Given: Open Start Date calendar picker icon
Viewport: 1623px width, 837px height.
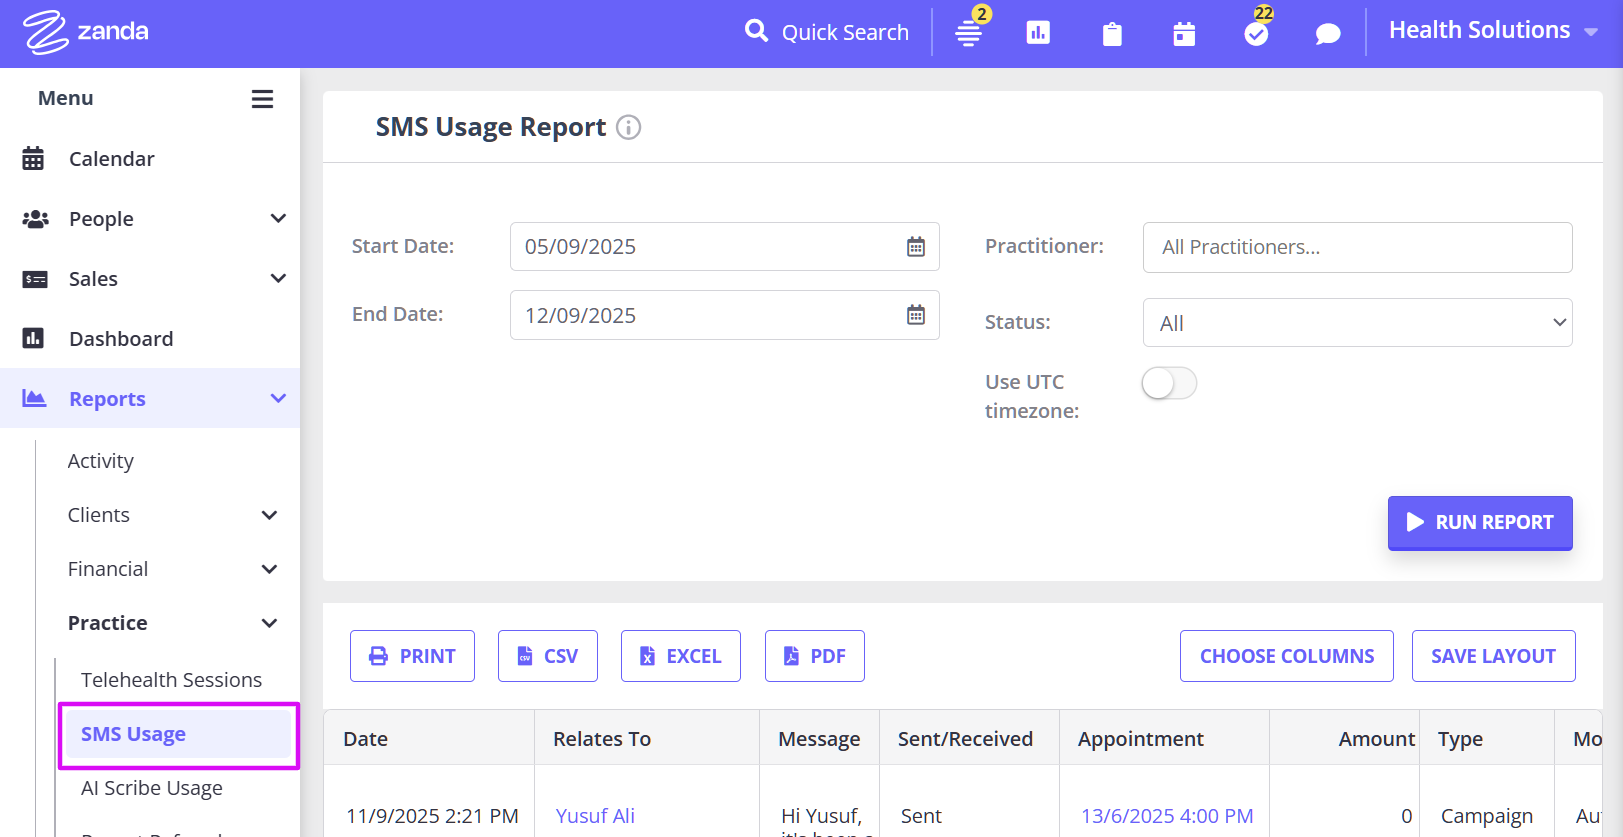Looking at the screenshot, I should pos(915,247).
